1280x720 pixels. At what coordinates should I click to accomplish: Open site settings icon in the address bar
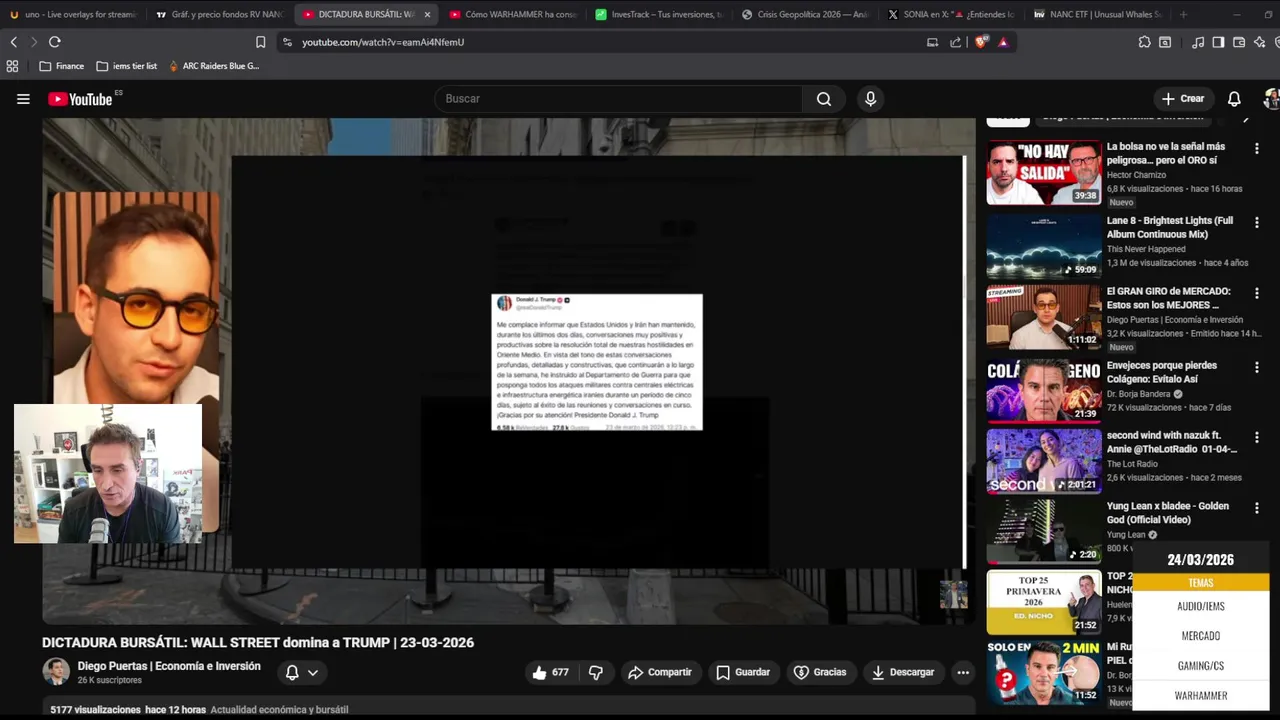point(287,42)
